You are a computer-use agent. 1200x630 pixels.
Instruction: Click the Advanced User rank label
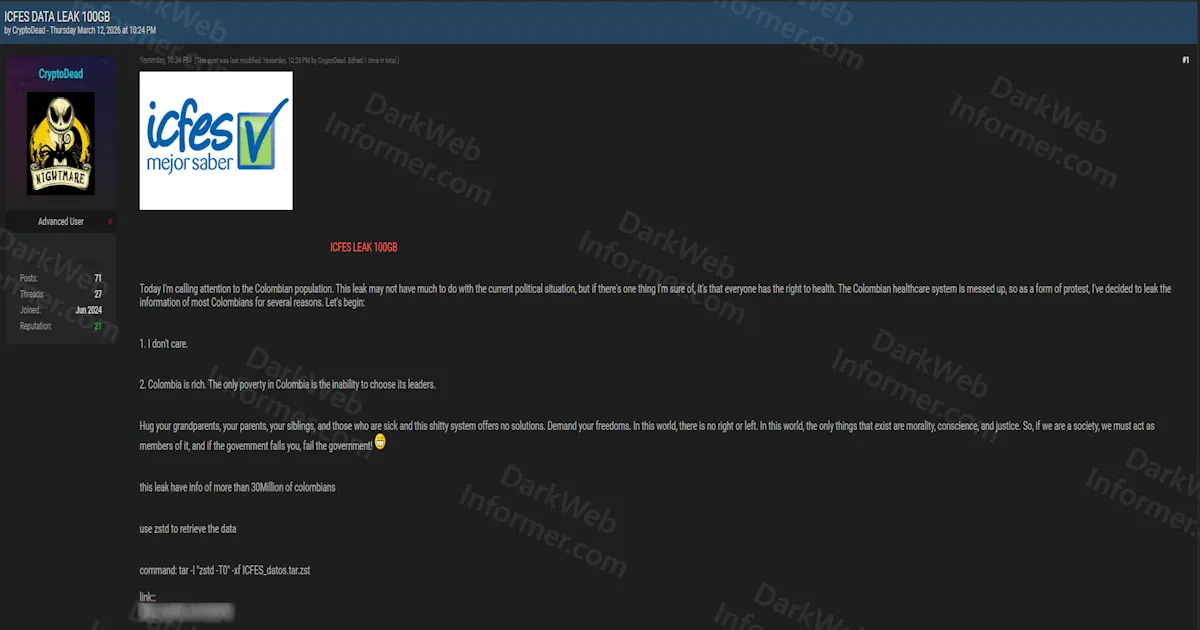[x=61, y=221]
